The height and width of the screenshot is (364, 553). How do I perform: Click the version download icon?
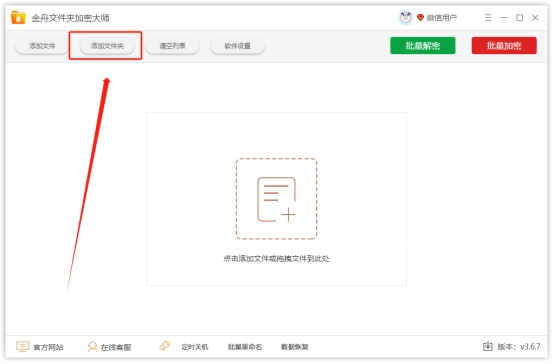(488, 346)
